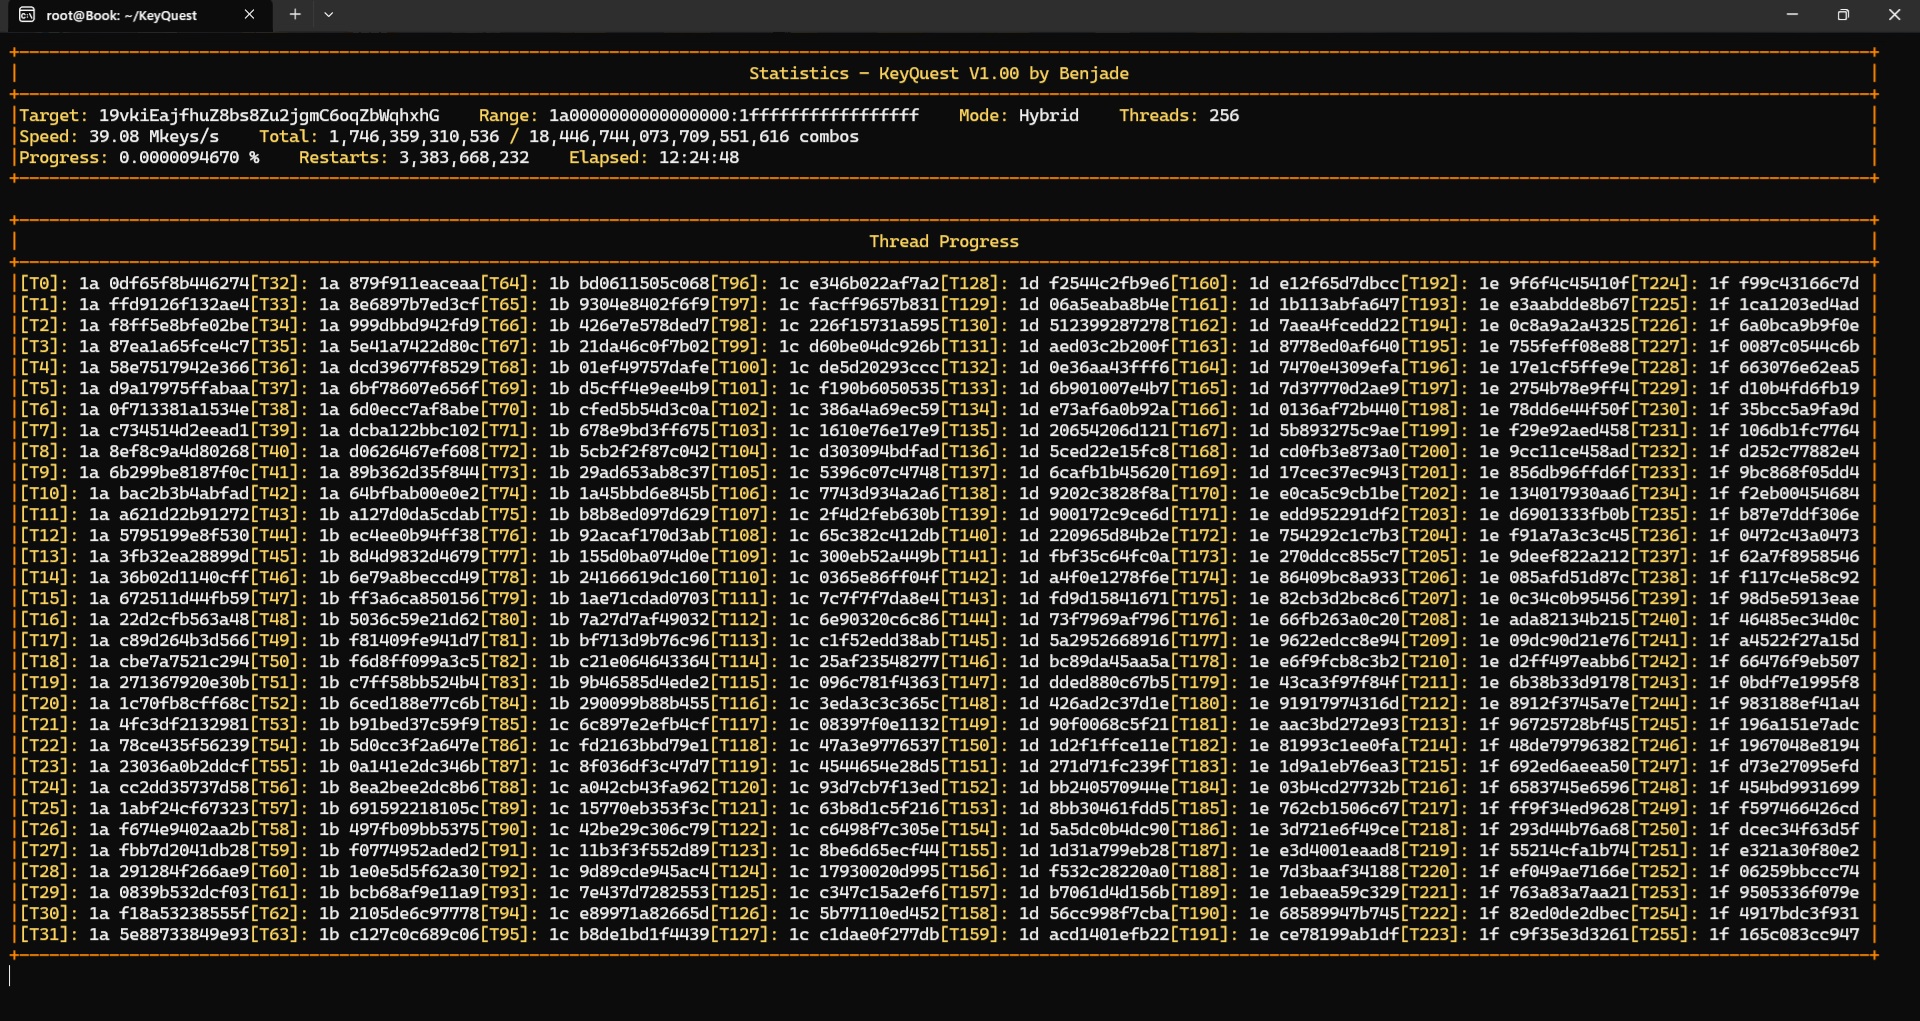Close the terminal window
The width and height of the screenshot is (1920, 1021).
1894,15
